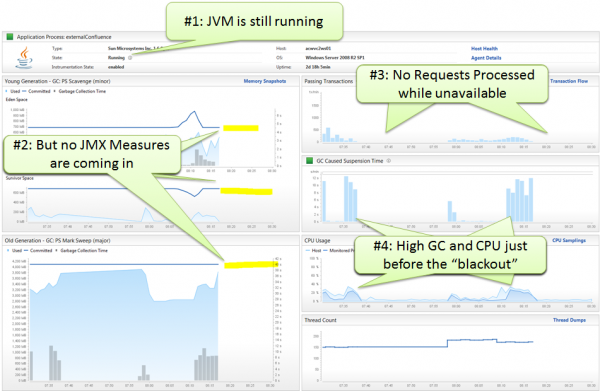Image resolution: width=600 pixels, height=391 pixels.
Task: Open Memory Snapshots link
Action: [265, 81]
